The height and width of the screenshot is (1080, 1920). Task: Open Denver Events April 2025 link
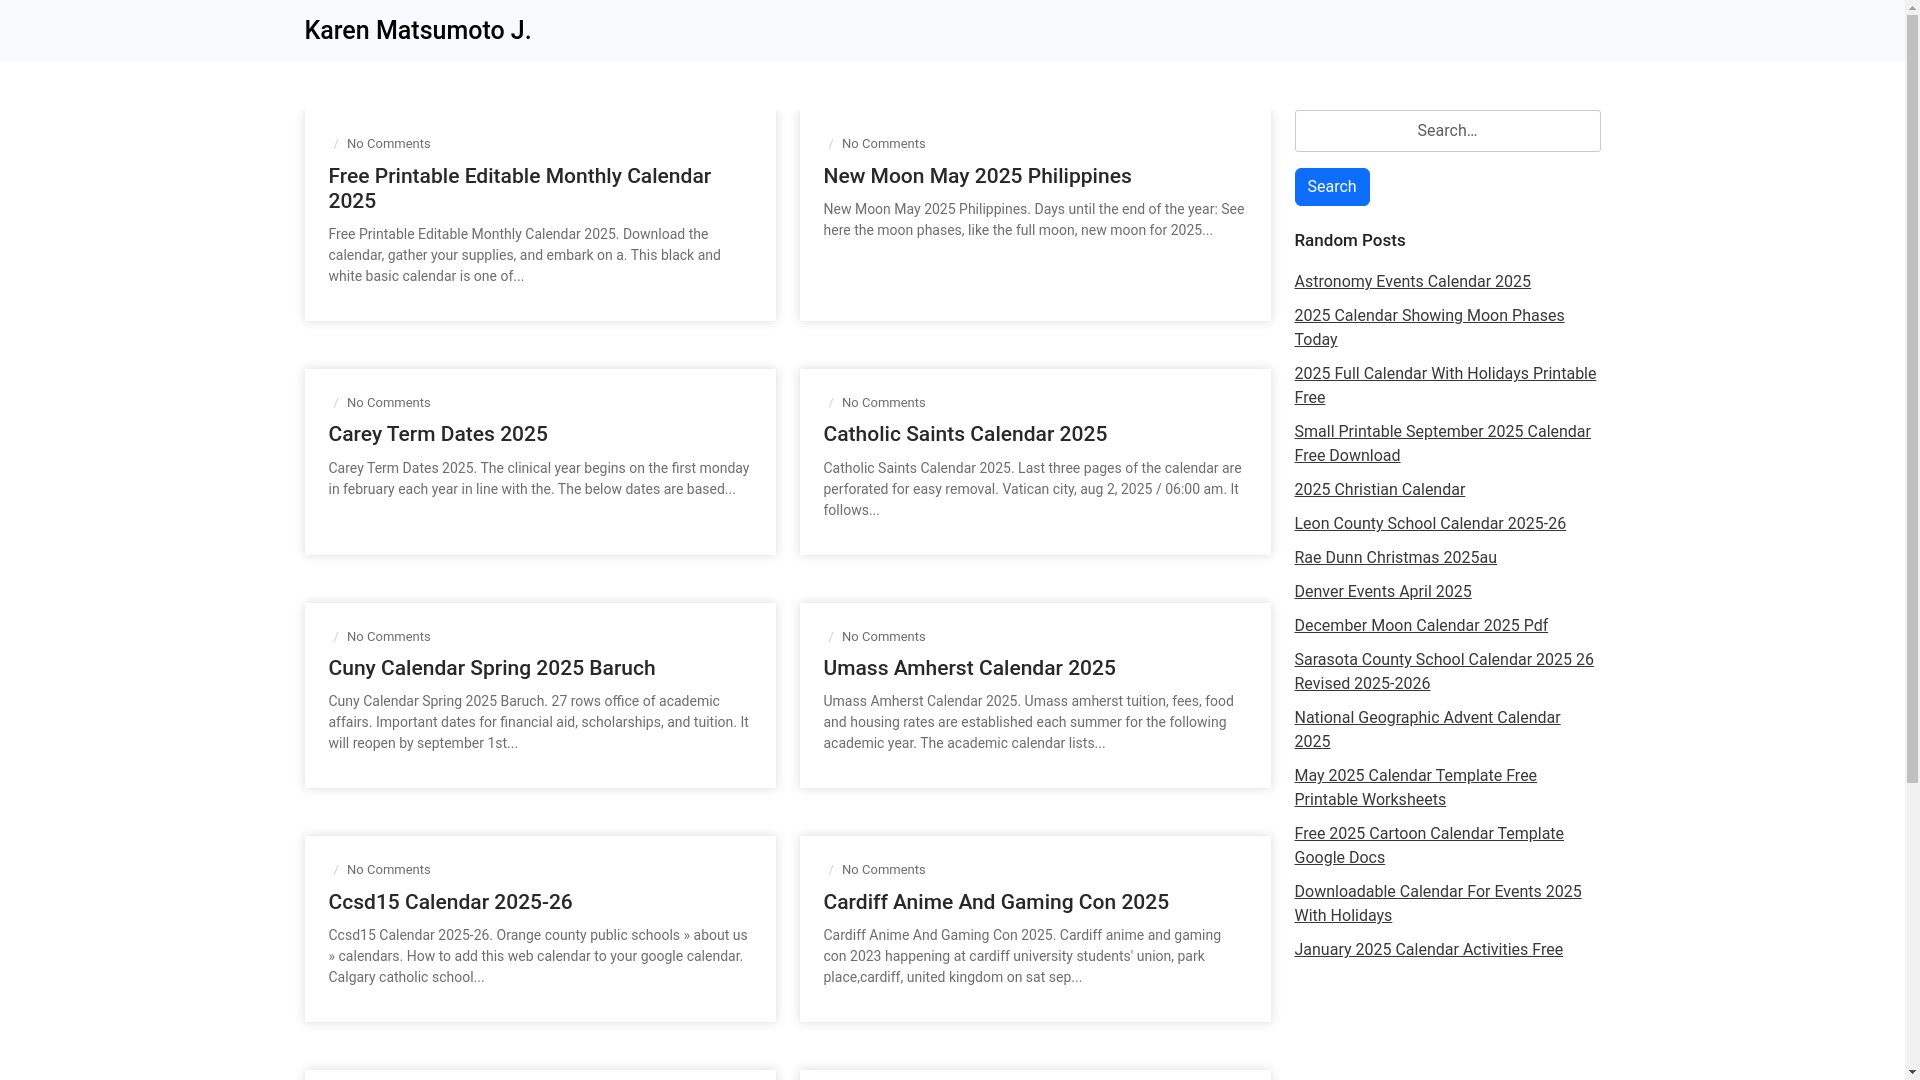[x=1382, y=592]
